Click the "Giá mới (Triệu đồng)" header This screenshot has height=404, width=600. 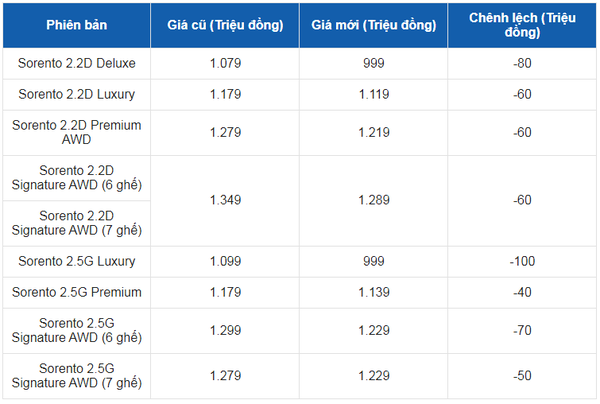[374, 25]
